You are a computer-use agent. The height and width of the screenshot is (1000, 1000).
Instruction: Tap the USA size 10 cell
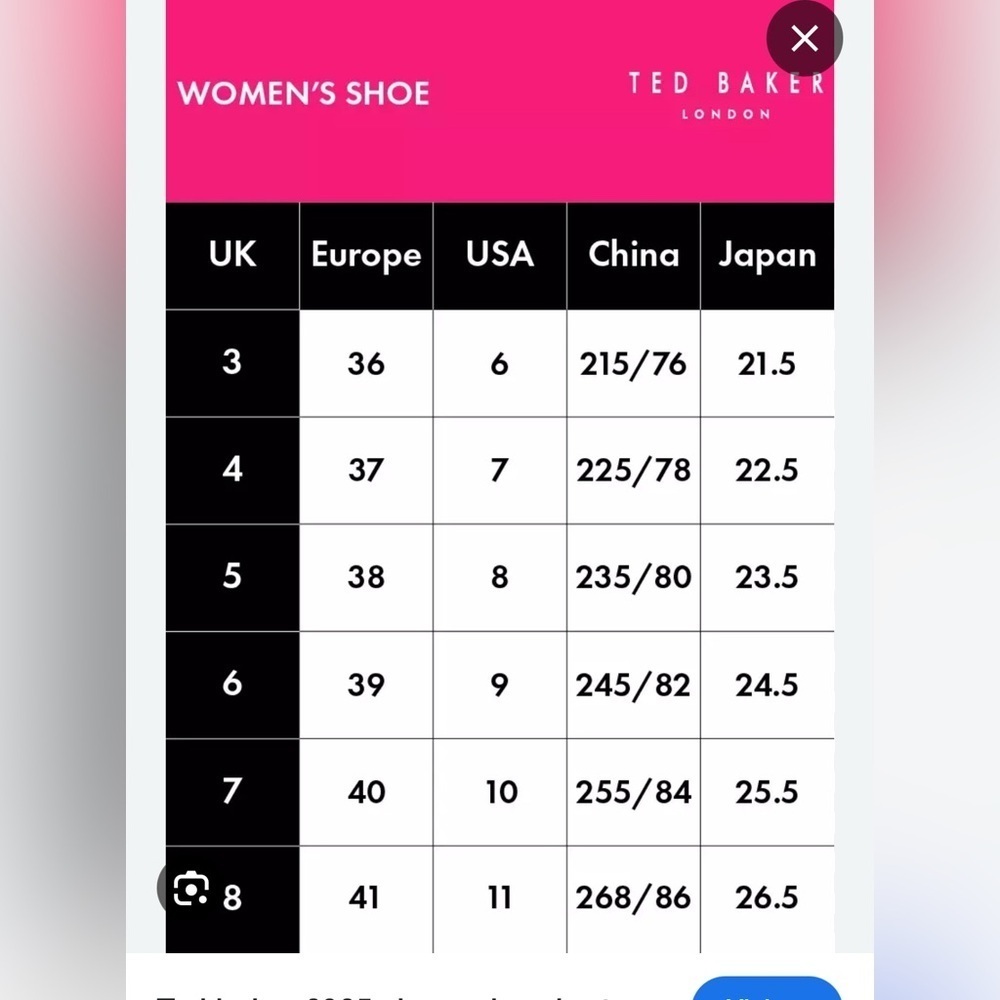tap(499, 792)
